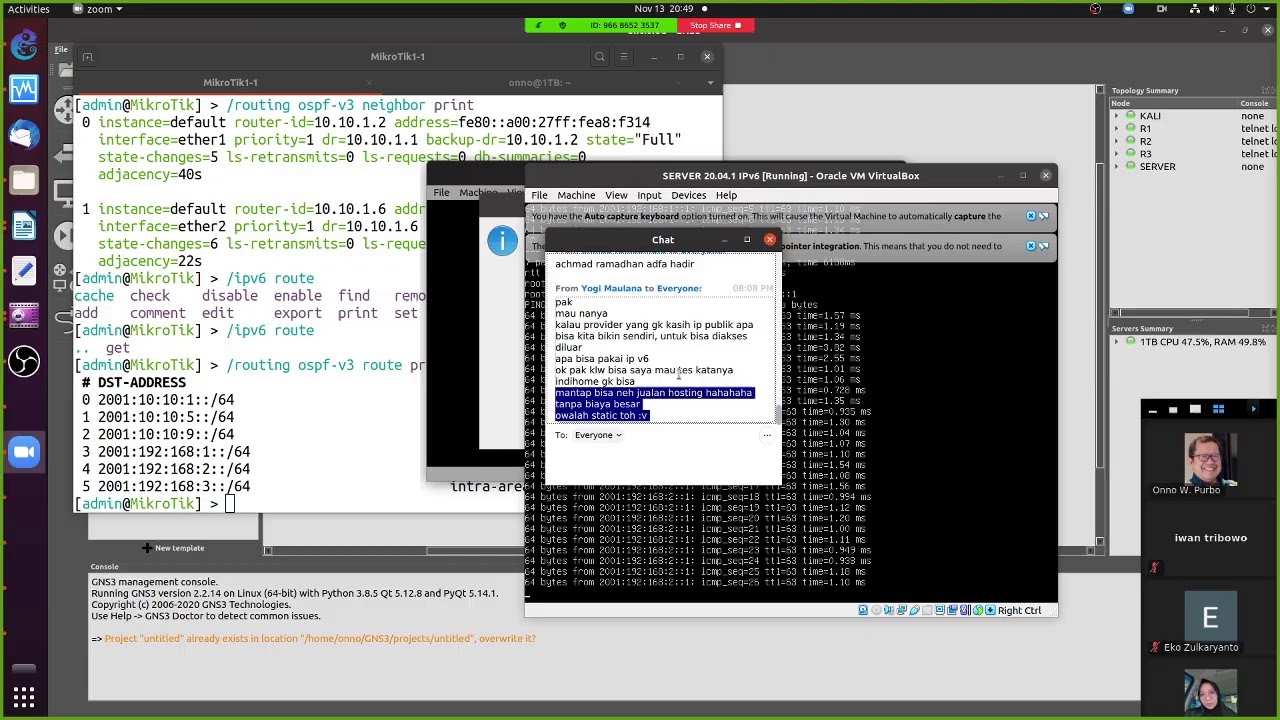Open the system power menu arrow
Image resolution: width=1280 pixels, height=720 pixels.
coord(1268,9)
